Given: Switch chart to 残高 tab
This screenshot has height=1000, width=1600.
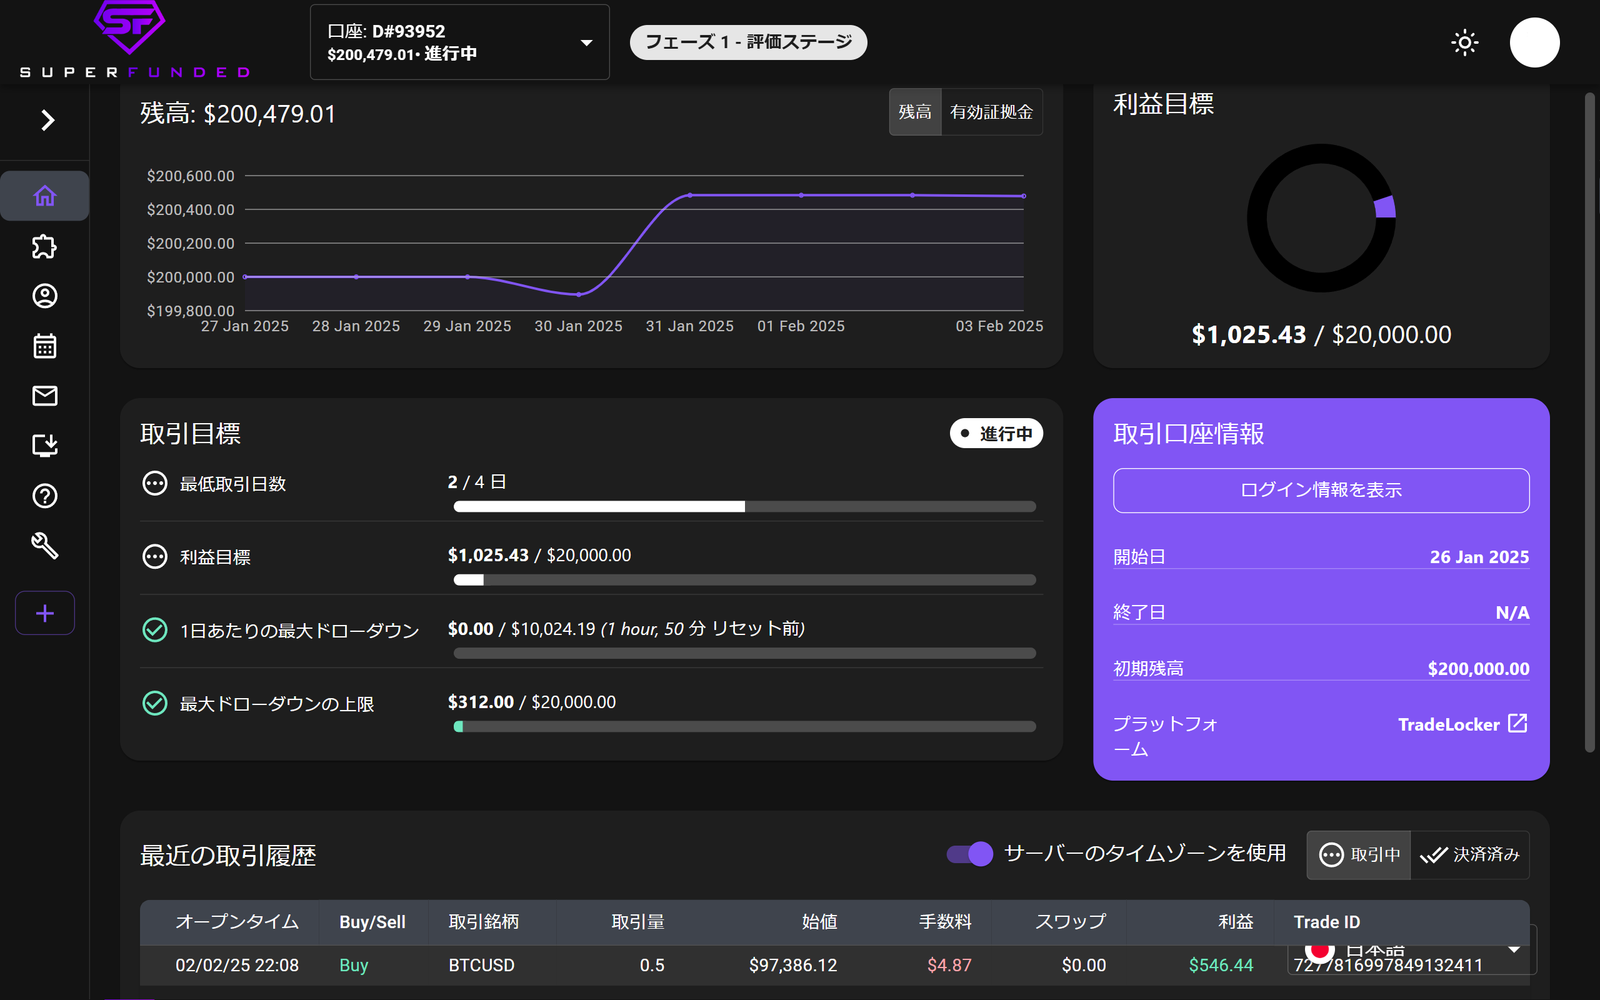Looking at the screenshot, I should [x=915, y=112].
